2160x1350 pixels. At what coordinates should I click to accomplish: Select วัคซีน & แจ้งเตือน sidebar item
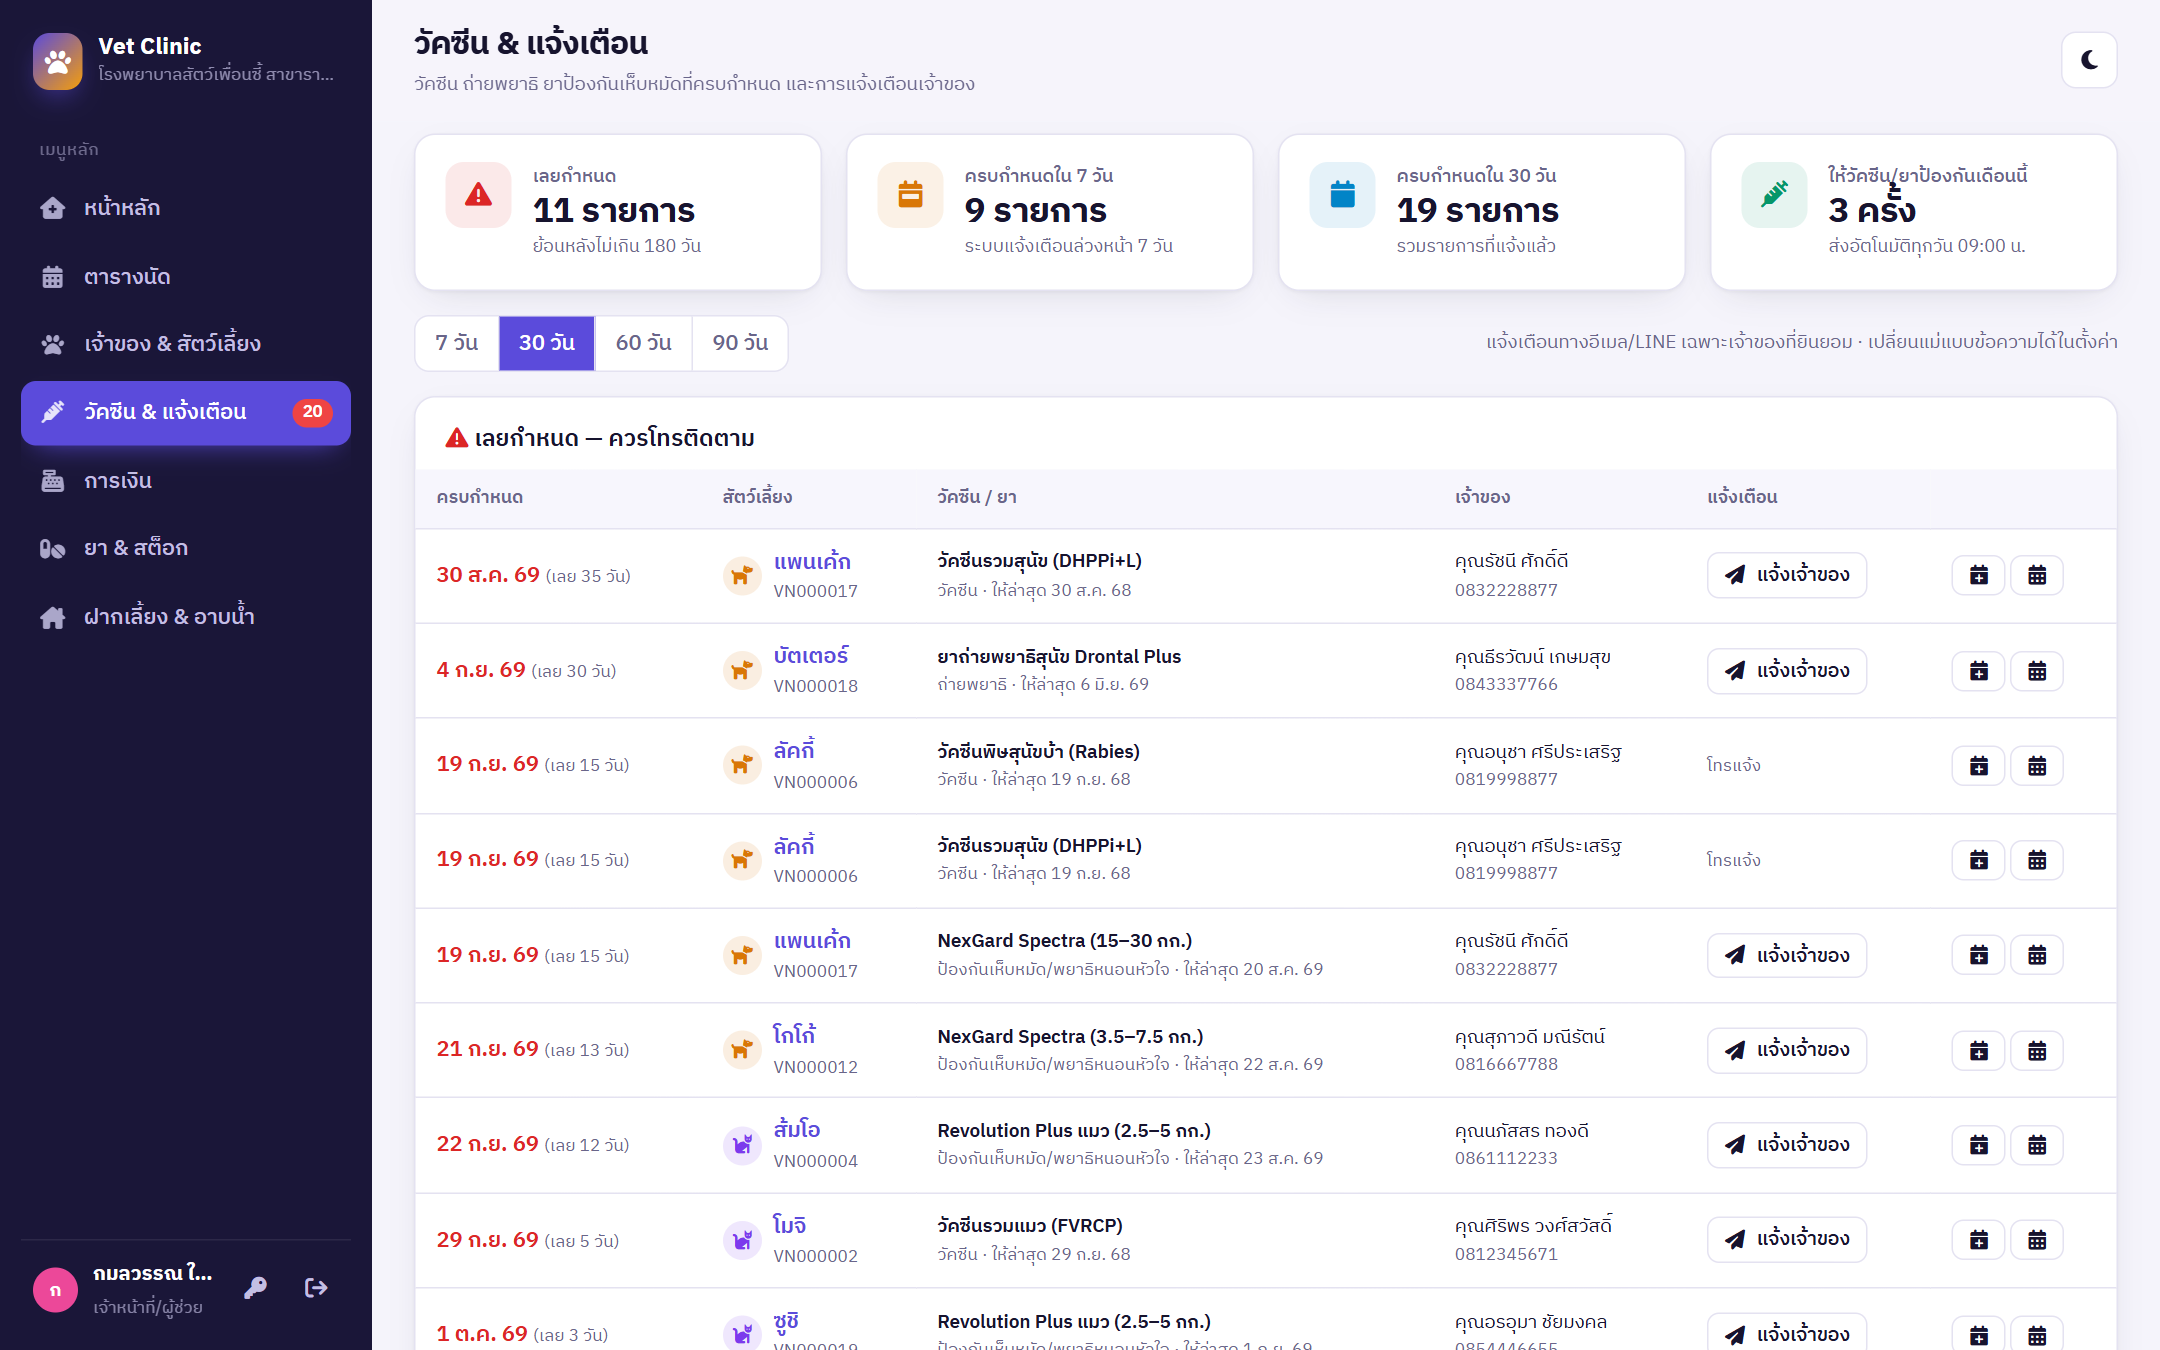pos(186,412)
